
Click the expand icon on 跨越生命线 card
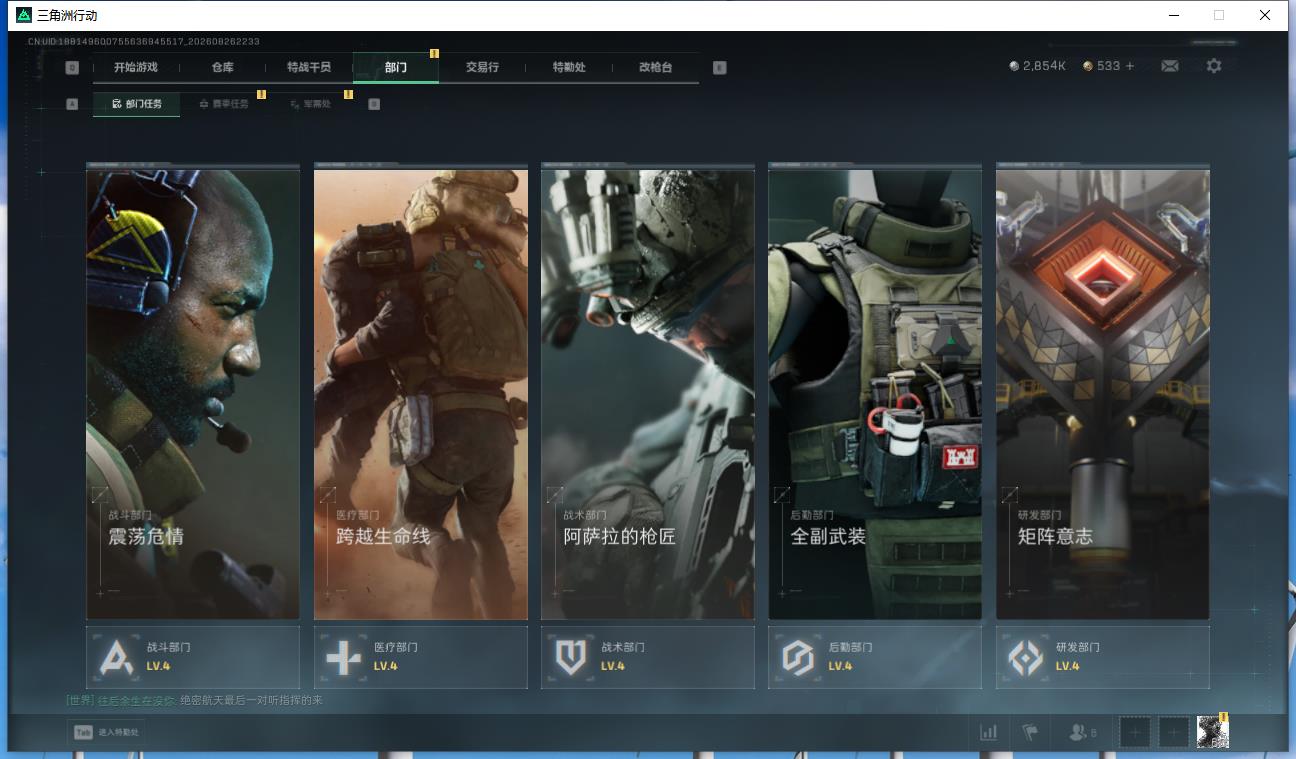click(x=327, y=495)
